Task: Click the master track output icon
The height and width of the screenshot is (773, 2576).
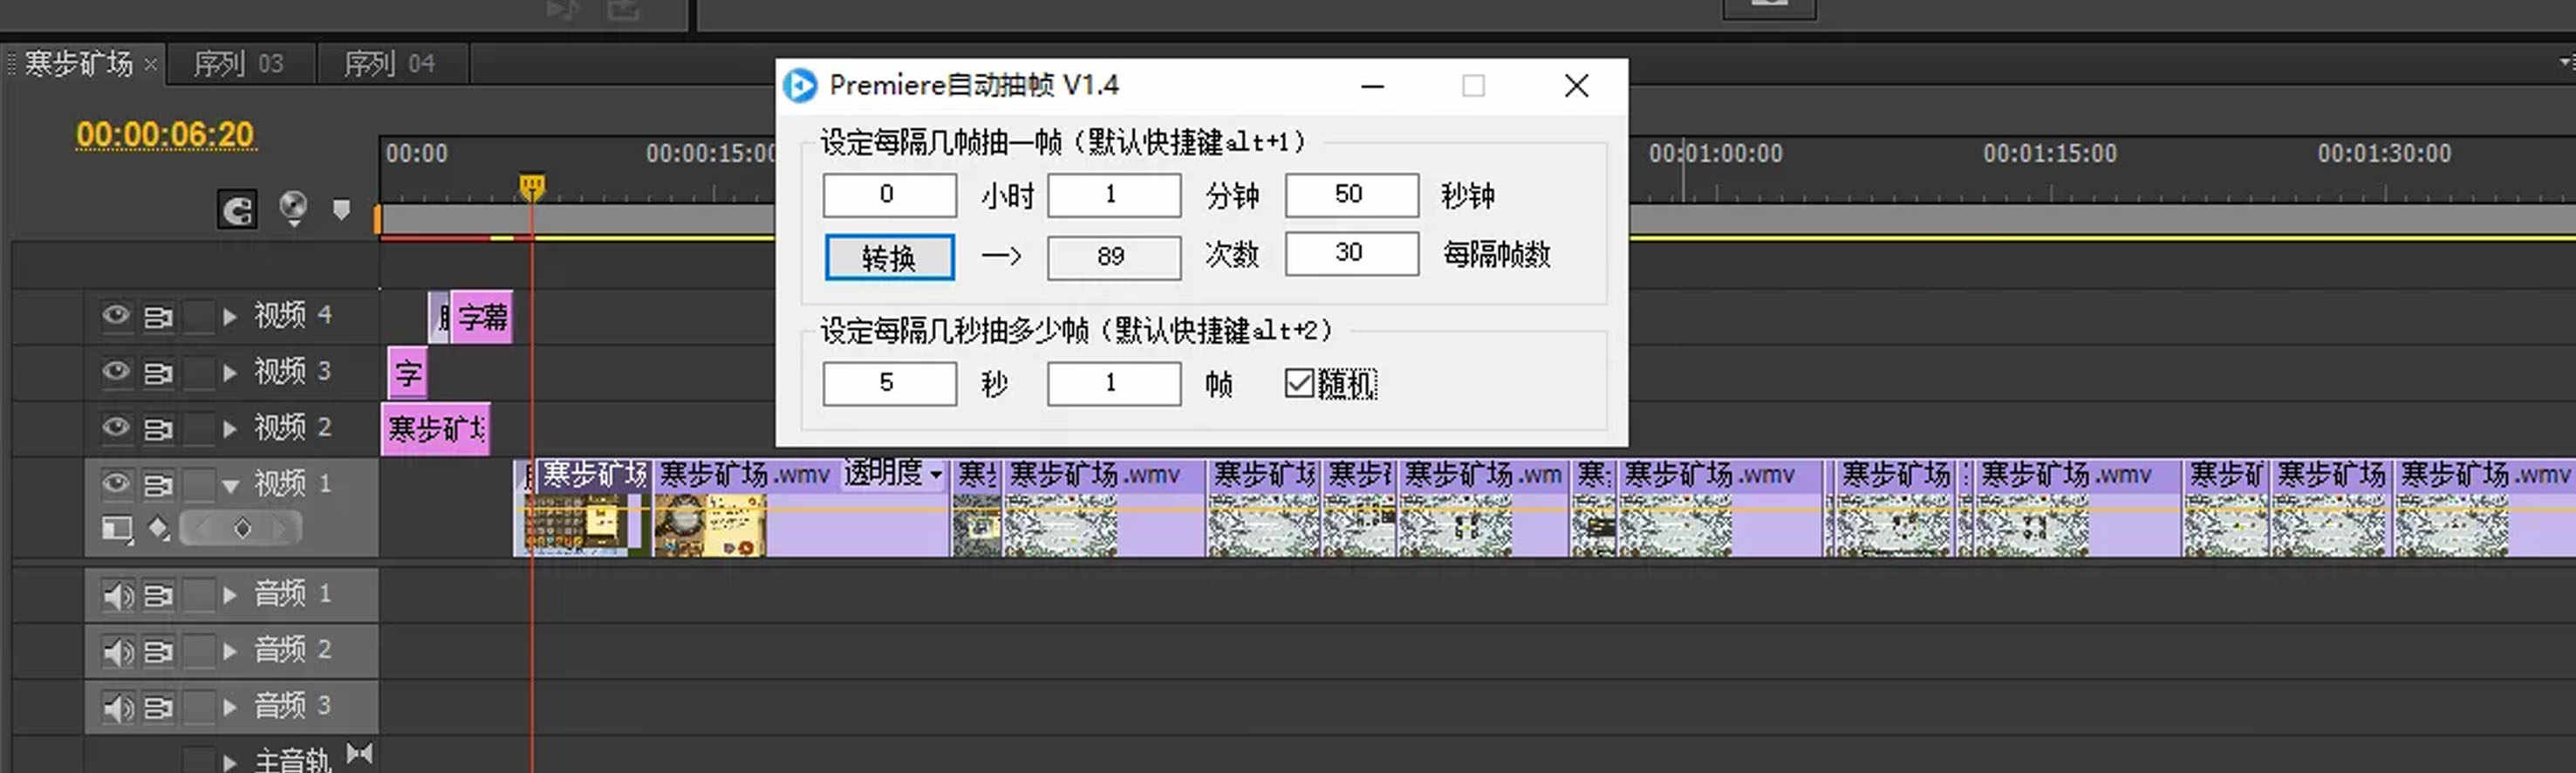Action: [x=360, y=753]
